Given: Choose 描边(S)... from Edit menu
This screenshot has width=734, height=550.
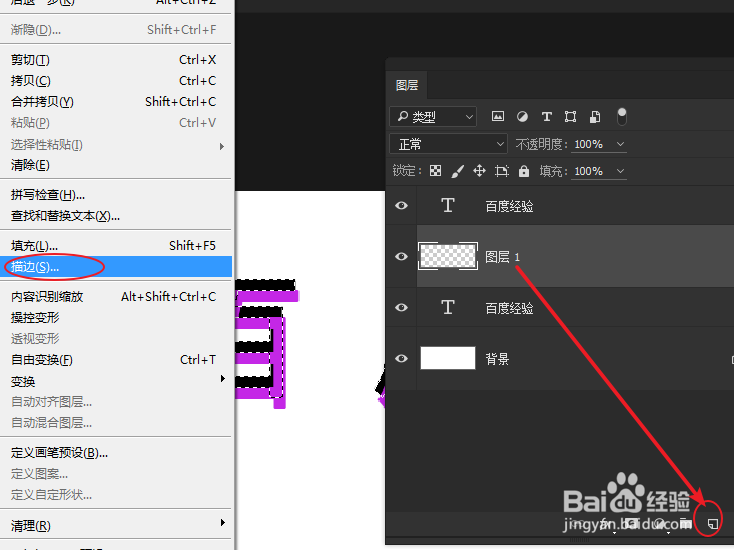Looking at the screenshot, I should pos(116,267).
